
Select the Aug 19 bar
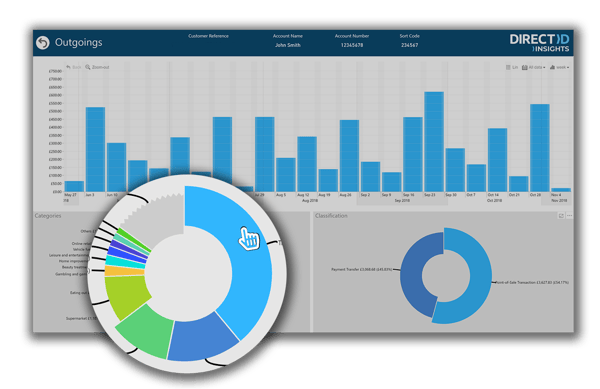click(x=328, y=181)
